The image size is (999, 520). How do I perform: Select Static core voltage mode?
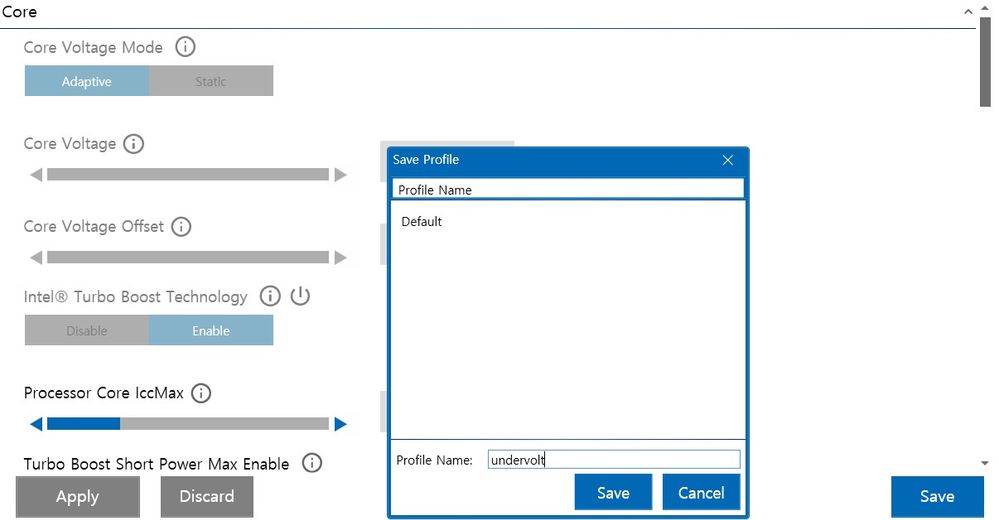211,81
